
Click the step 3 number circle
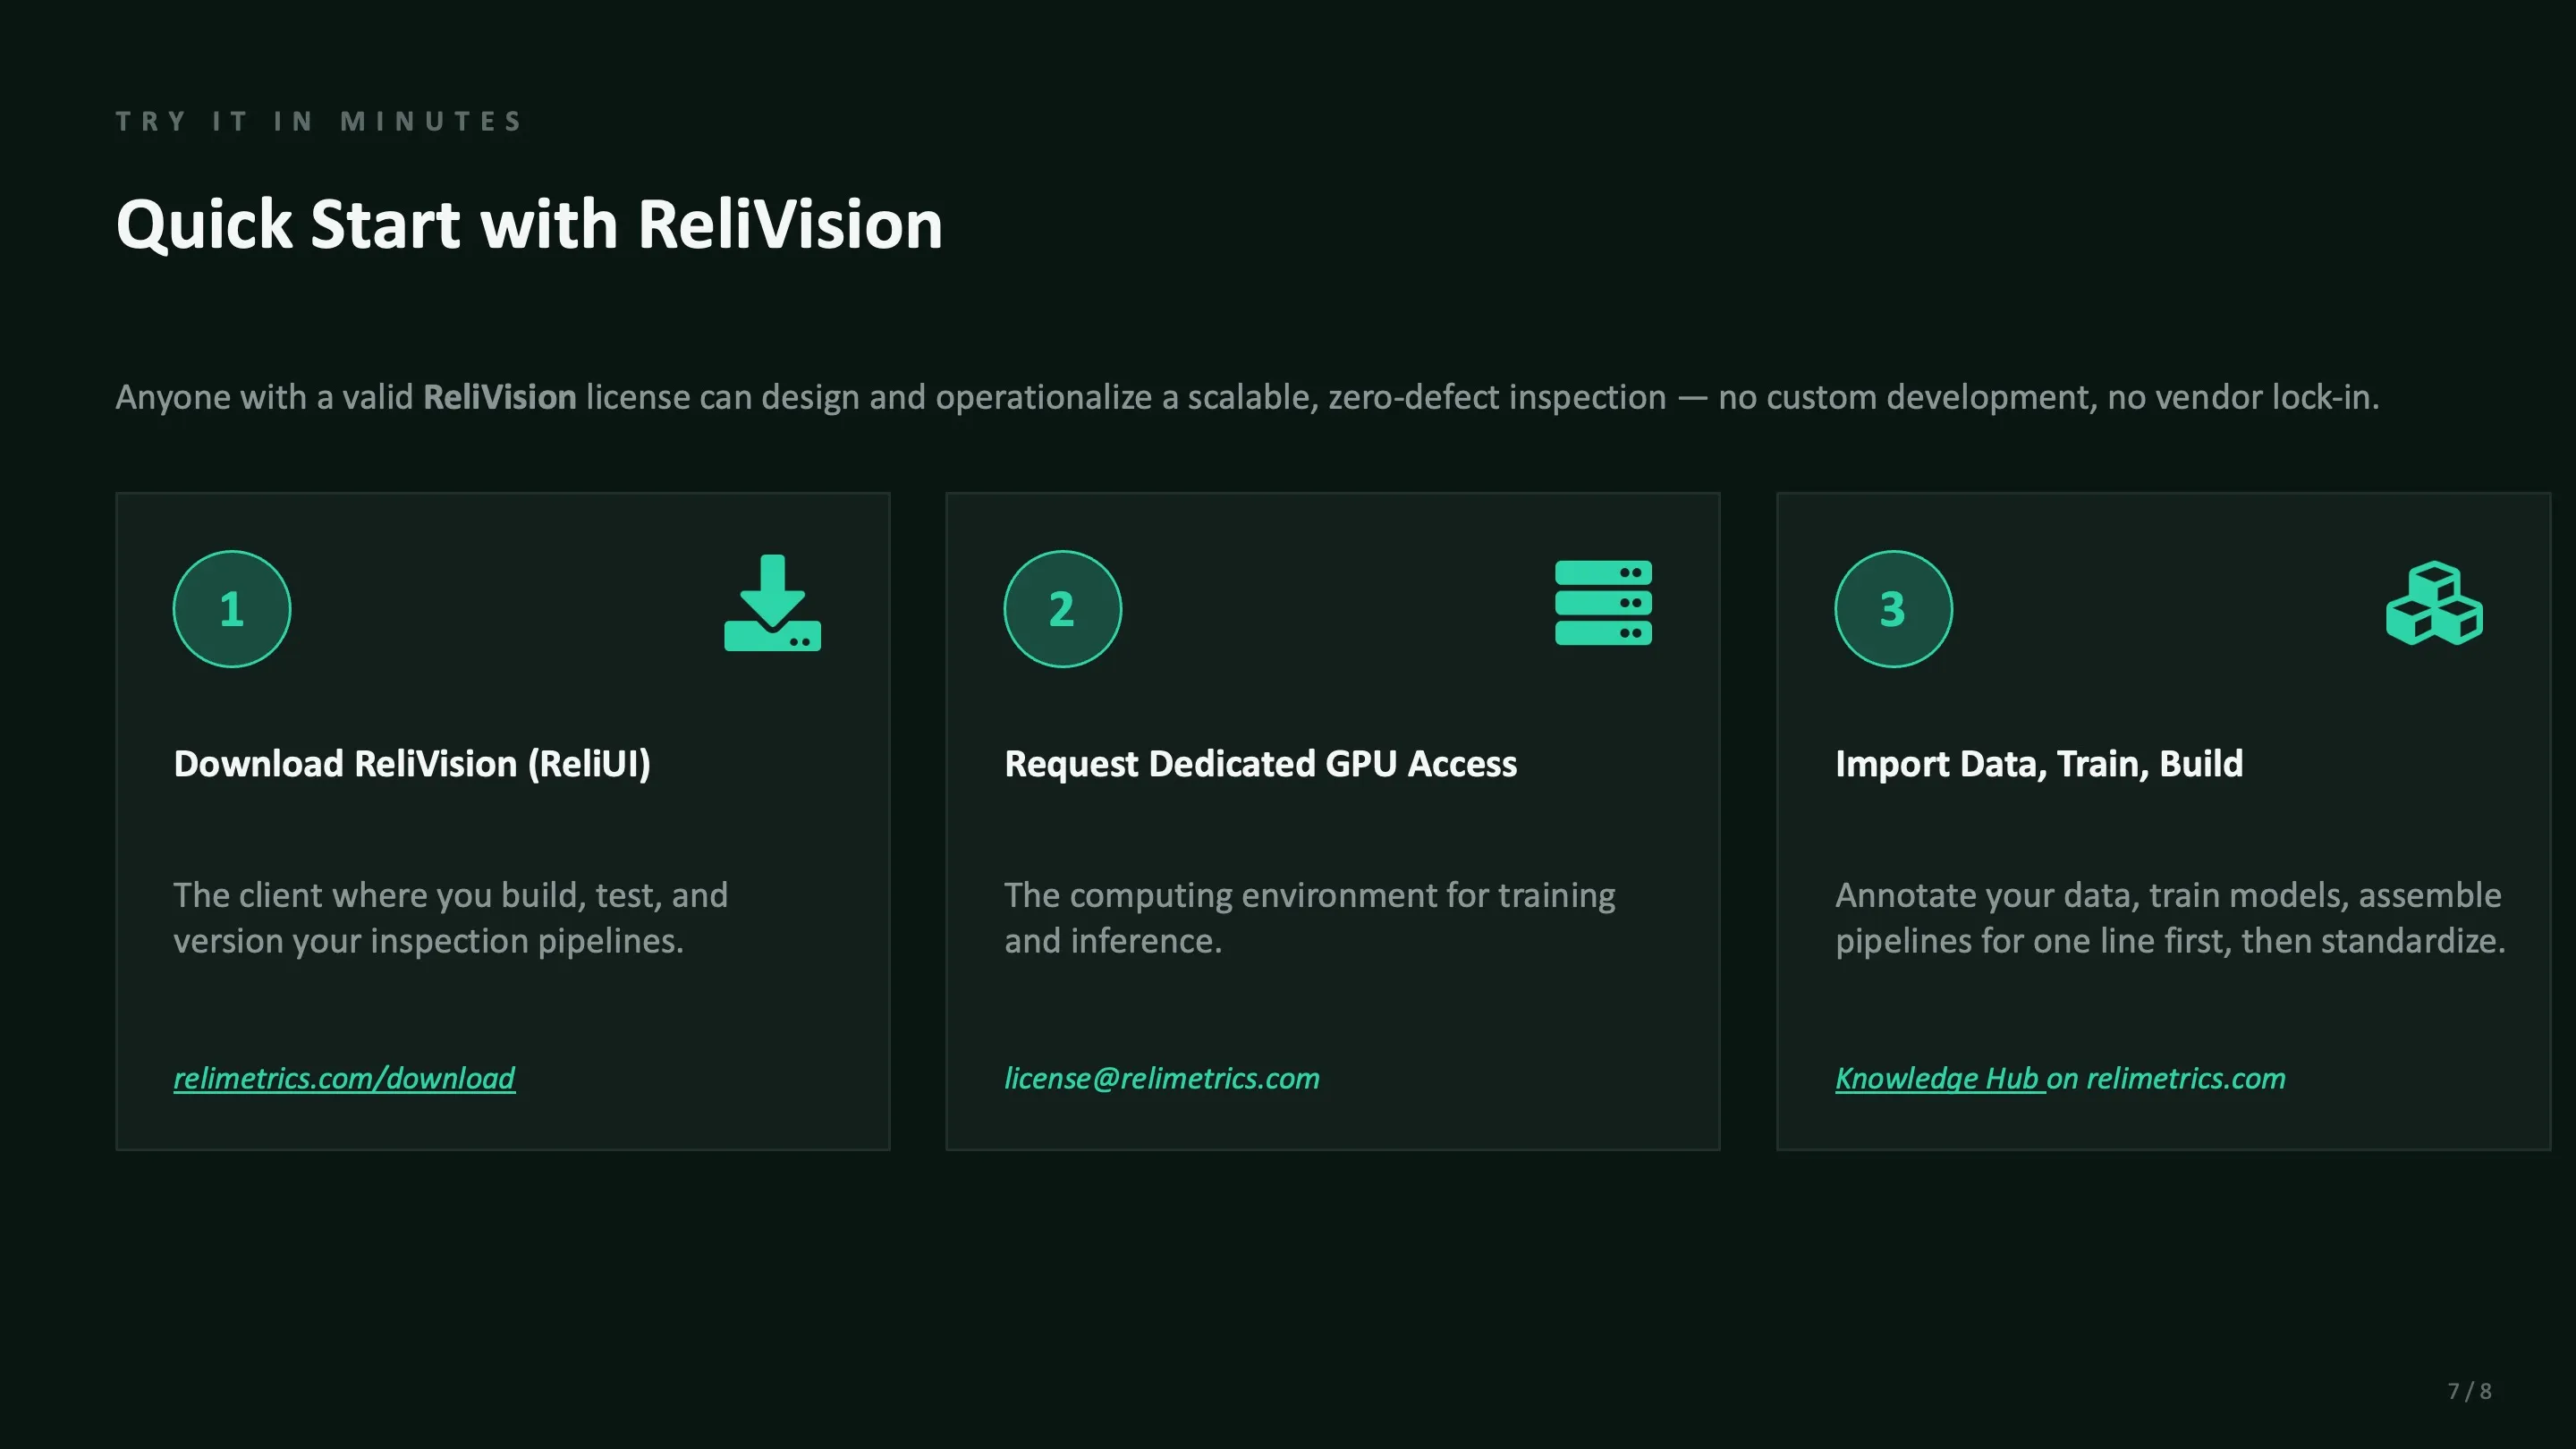tap(1894, 609)
